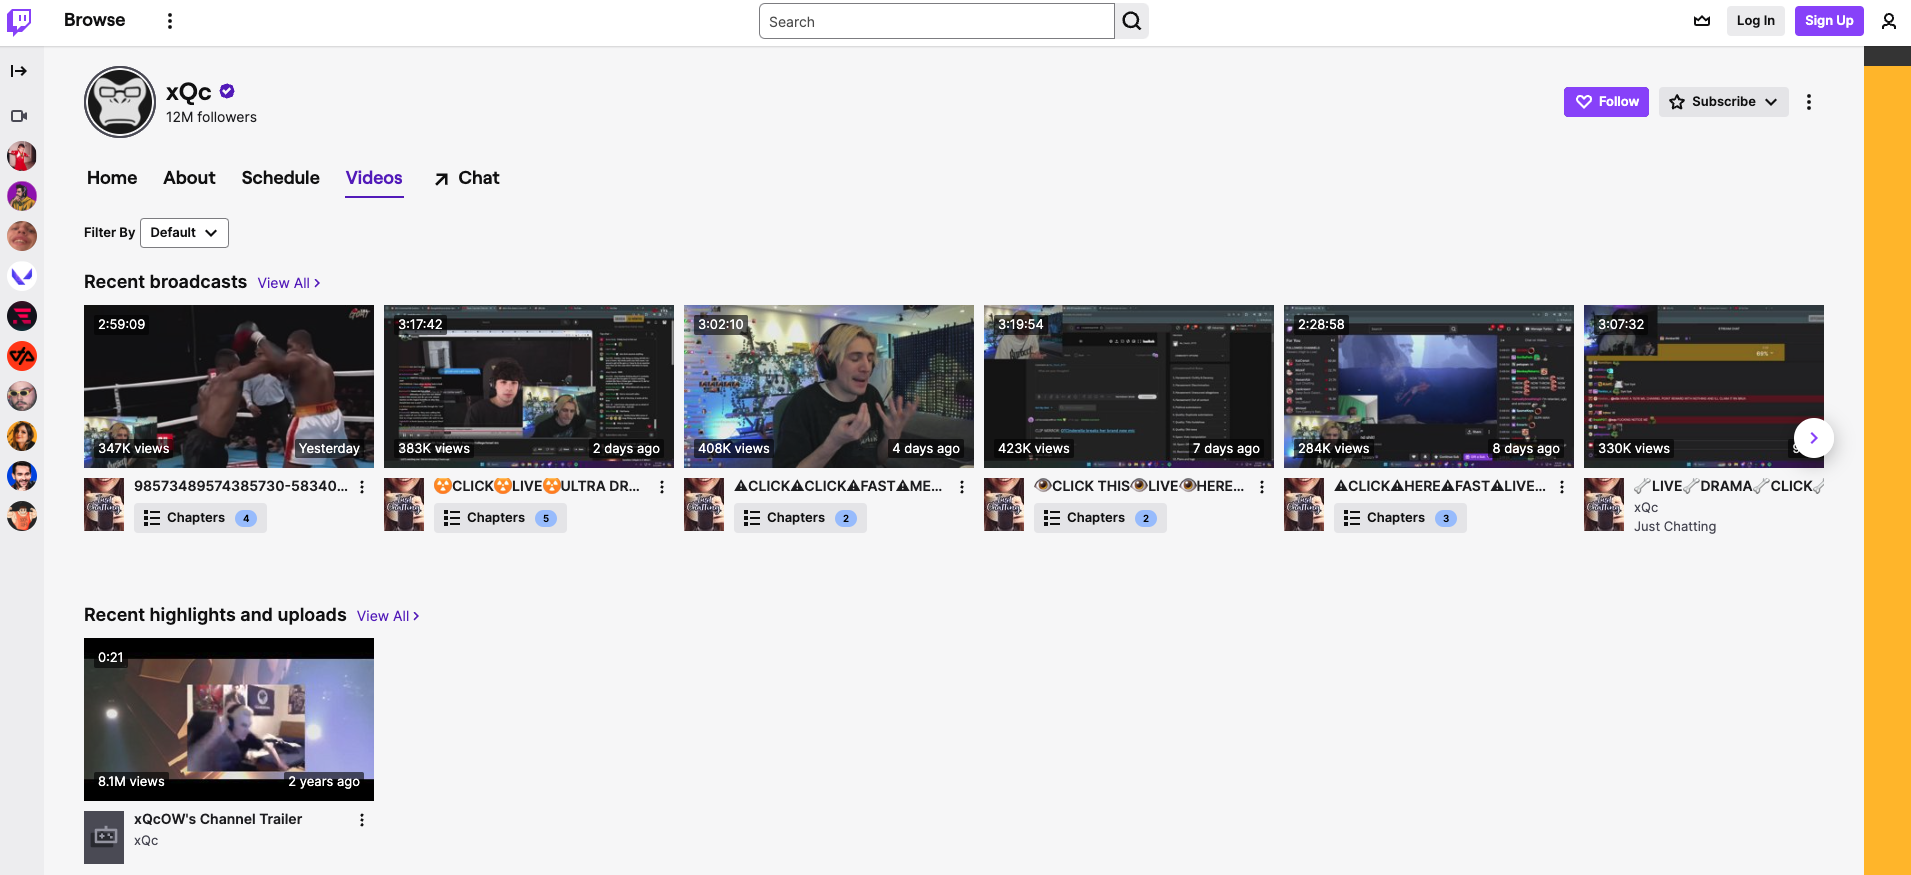Open the Schedule tab
The height and width of the screenshot is (875, 1911).
pyautogui.click(x=280, y=178)
